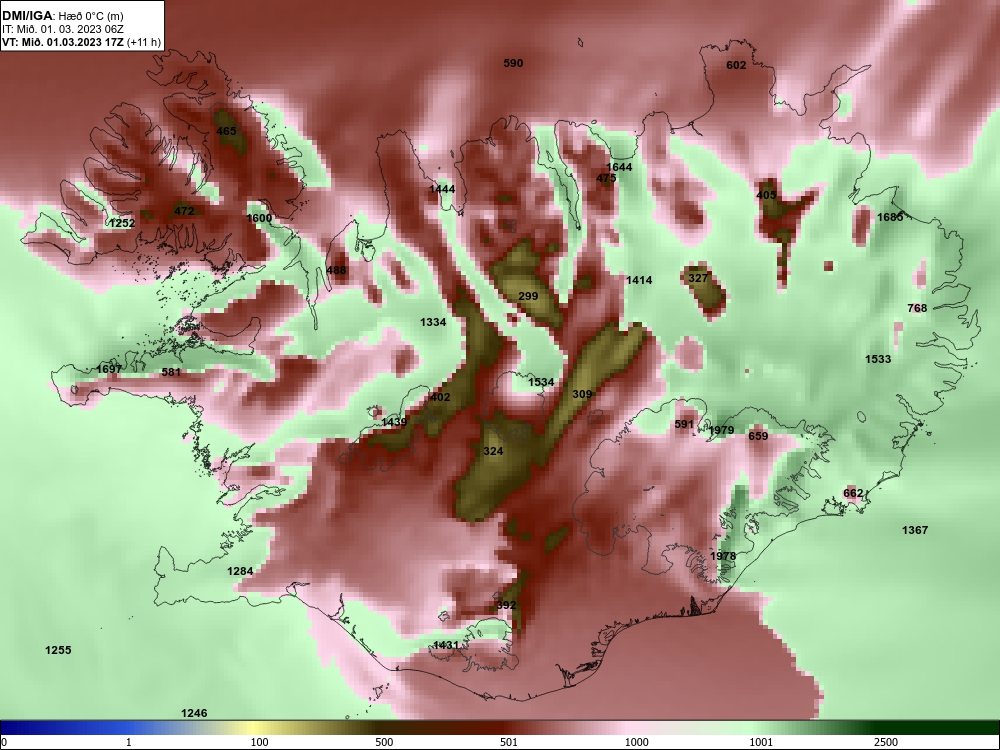Click the '0' label on color scale
The image size is (1000, 750).
click(x=4, y=742)
